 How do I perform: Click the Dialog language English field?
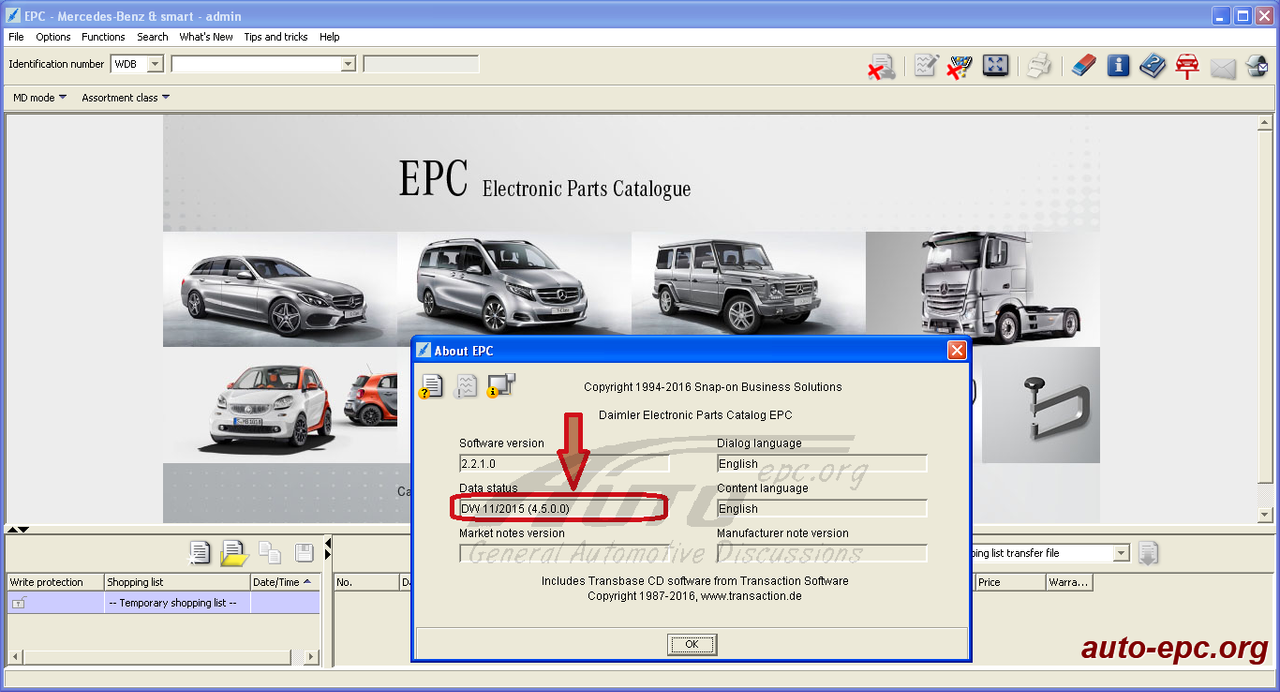822,464
